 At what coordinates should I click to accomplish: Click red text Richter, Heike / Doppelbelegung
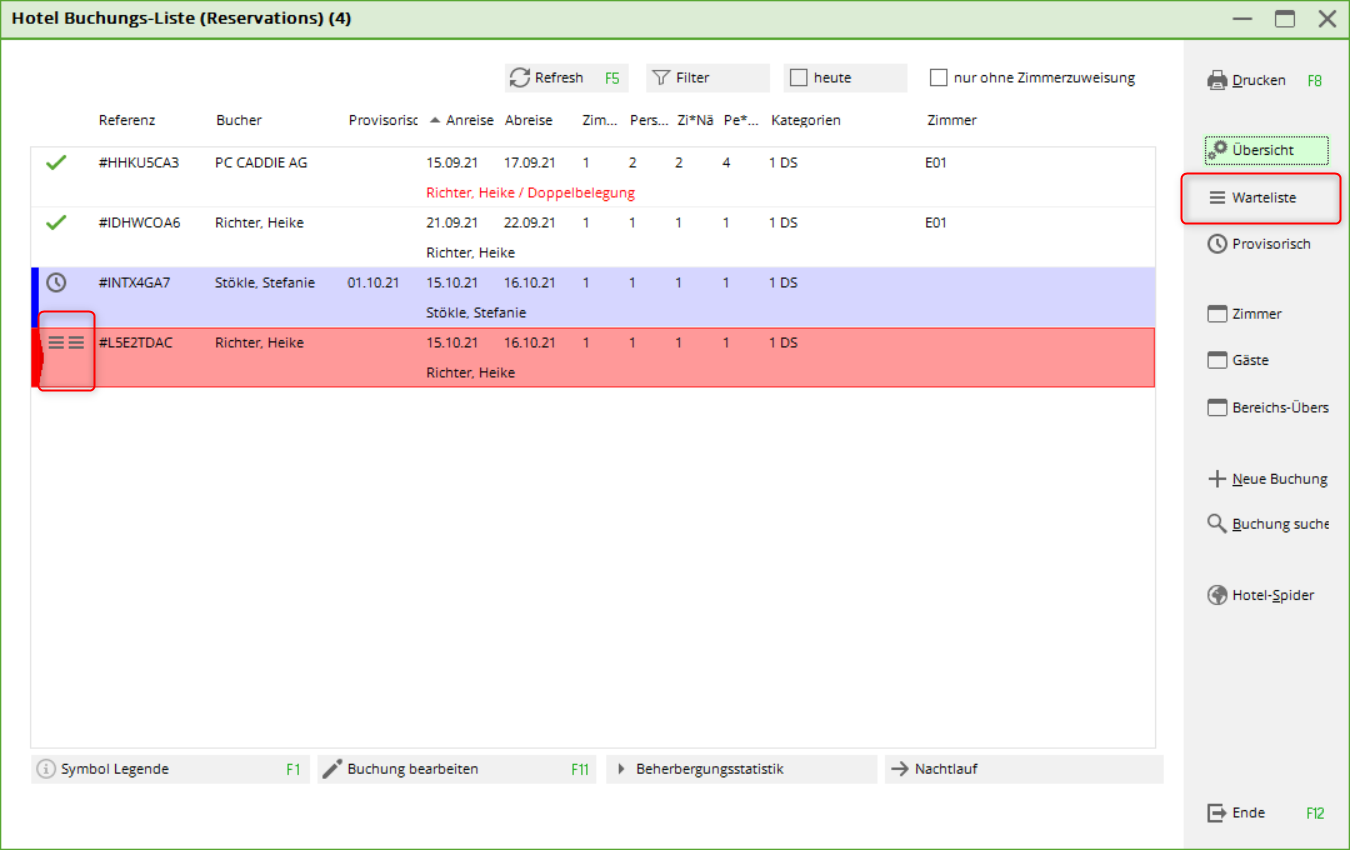[x=530, y=192]
